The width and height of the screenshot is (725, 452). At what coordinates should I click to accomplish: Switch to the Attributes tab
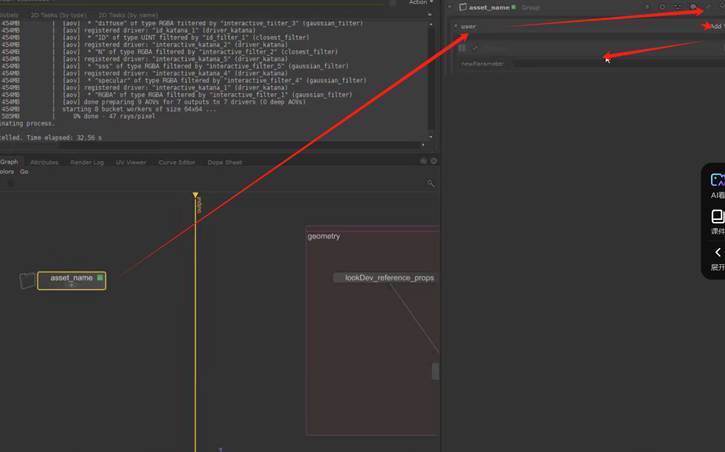point(44,162)
